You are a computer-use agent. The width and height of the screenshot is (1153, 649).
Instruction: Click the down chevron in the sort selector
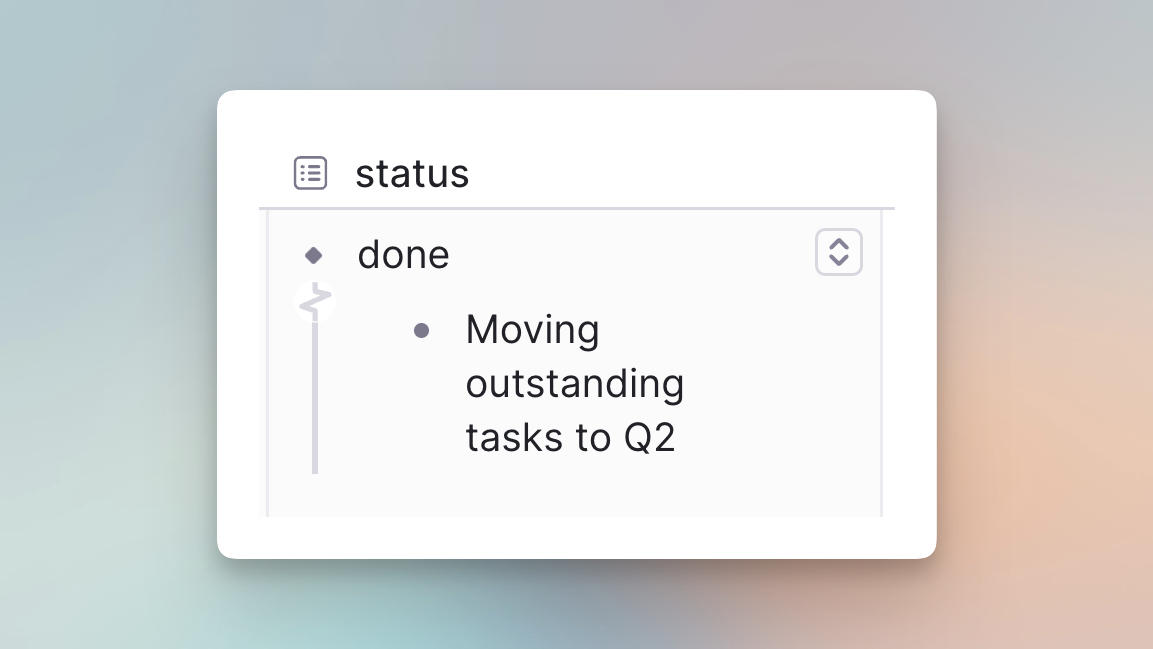(x=839, y=261)
